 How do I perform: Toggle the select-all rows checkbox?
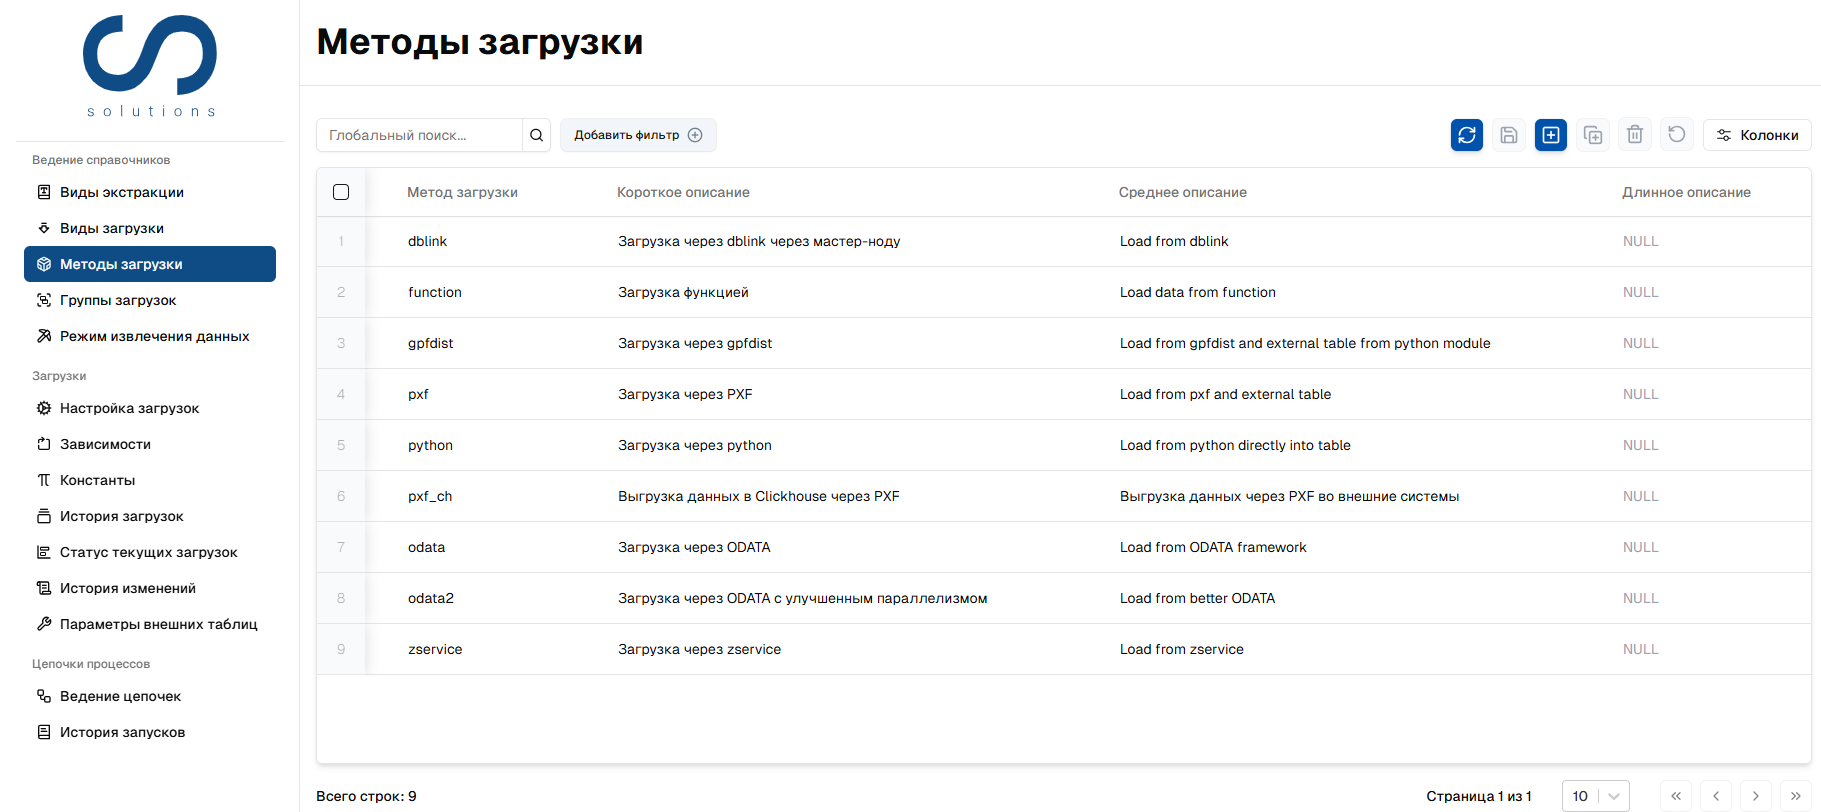click(x=341, y=192)
